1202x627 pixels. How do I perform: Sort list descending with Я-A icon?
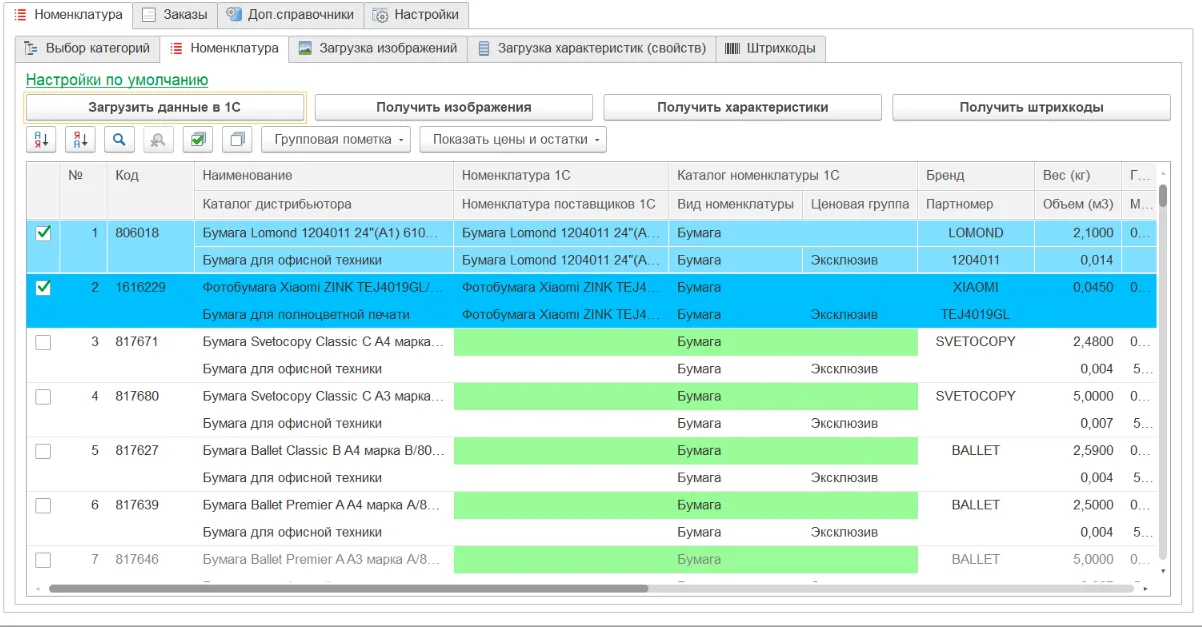pos(80,140)
